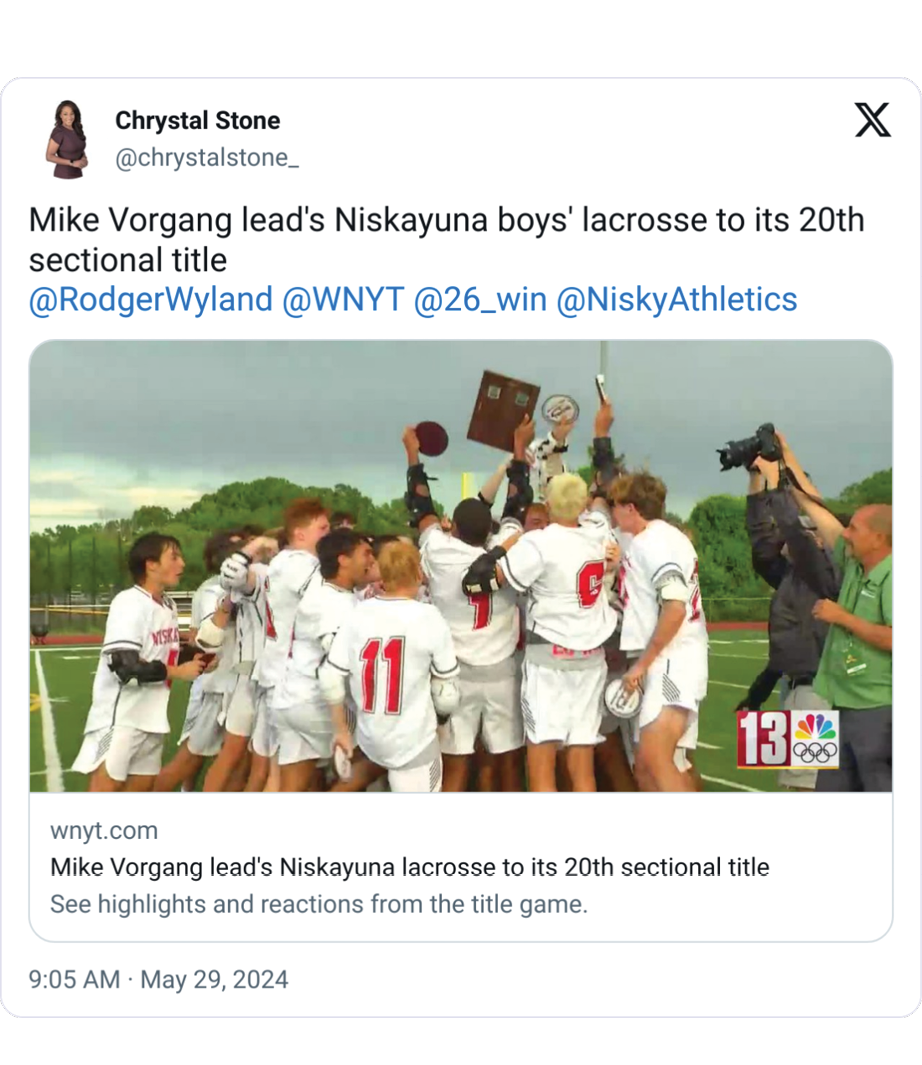Visit the @26_win mention

(479, 300)
